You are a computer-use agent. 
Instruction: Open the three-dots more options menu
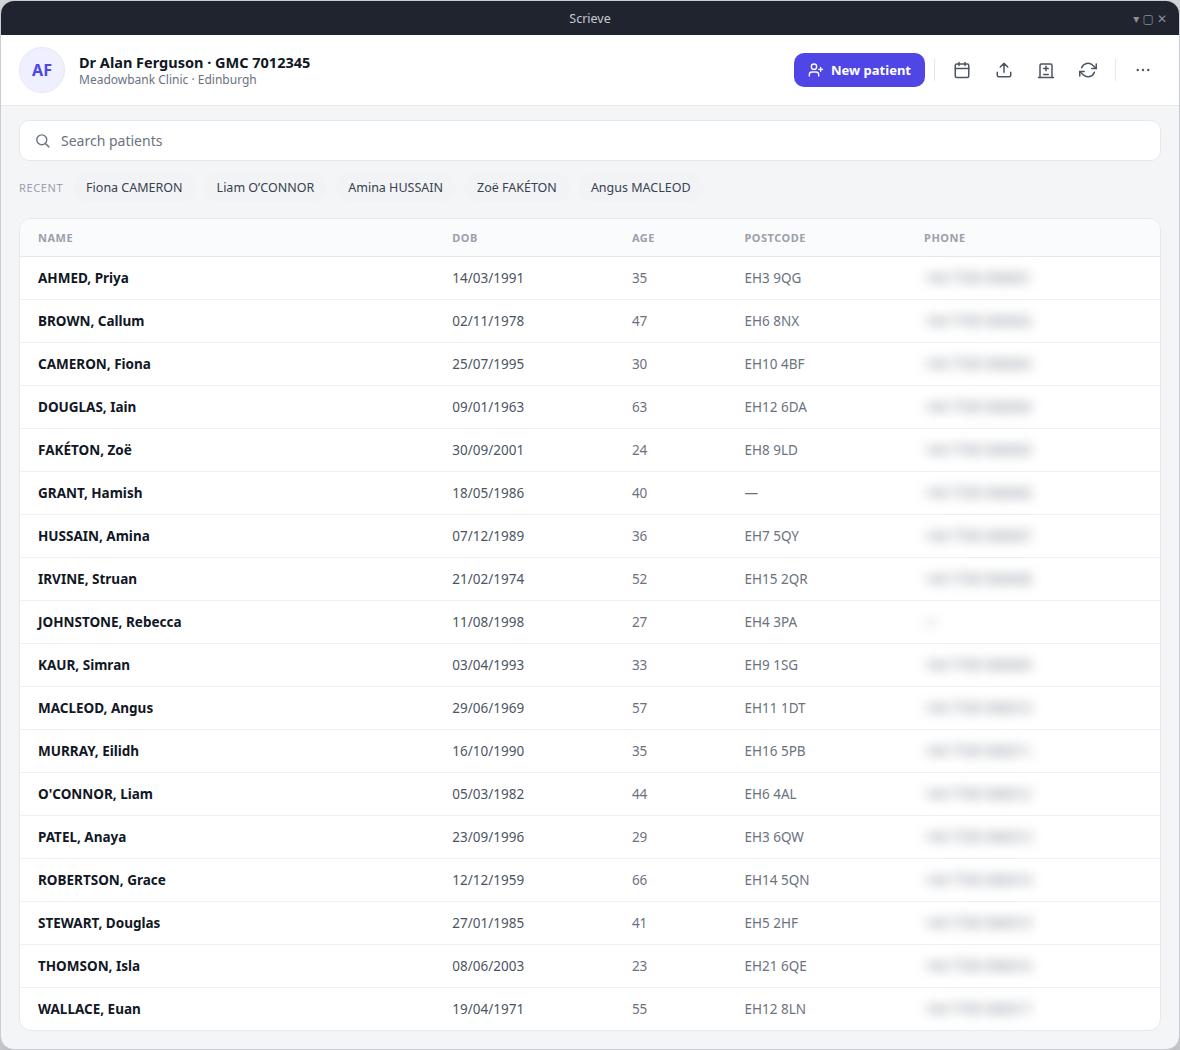(1142, 70)
